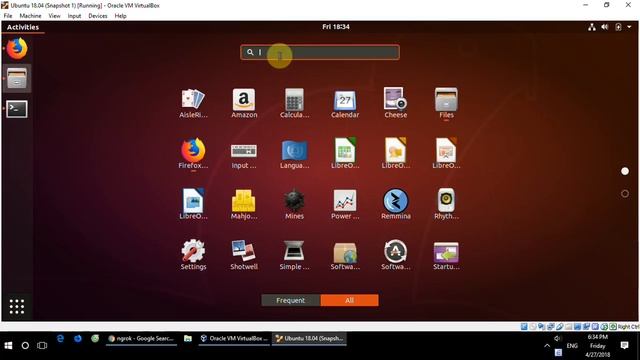Viewport: 640px width, 360px height.
Task: Click Firefox in the Ubuntu dock
Action: 17,49
